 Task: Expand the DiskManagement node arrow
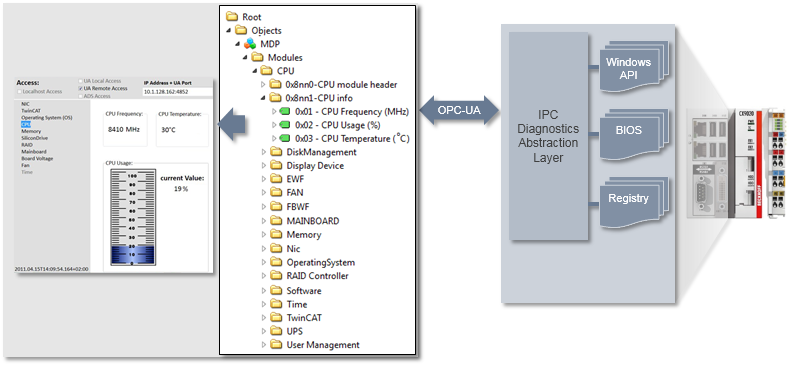(x=264, y=152)
